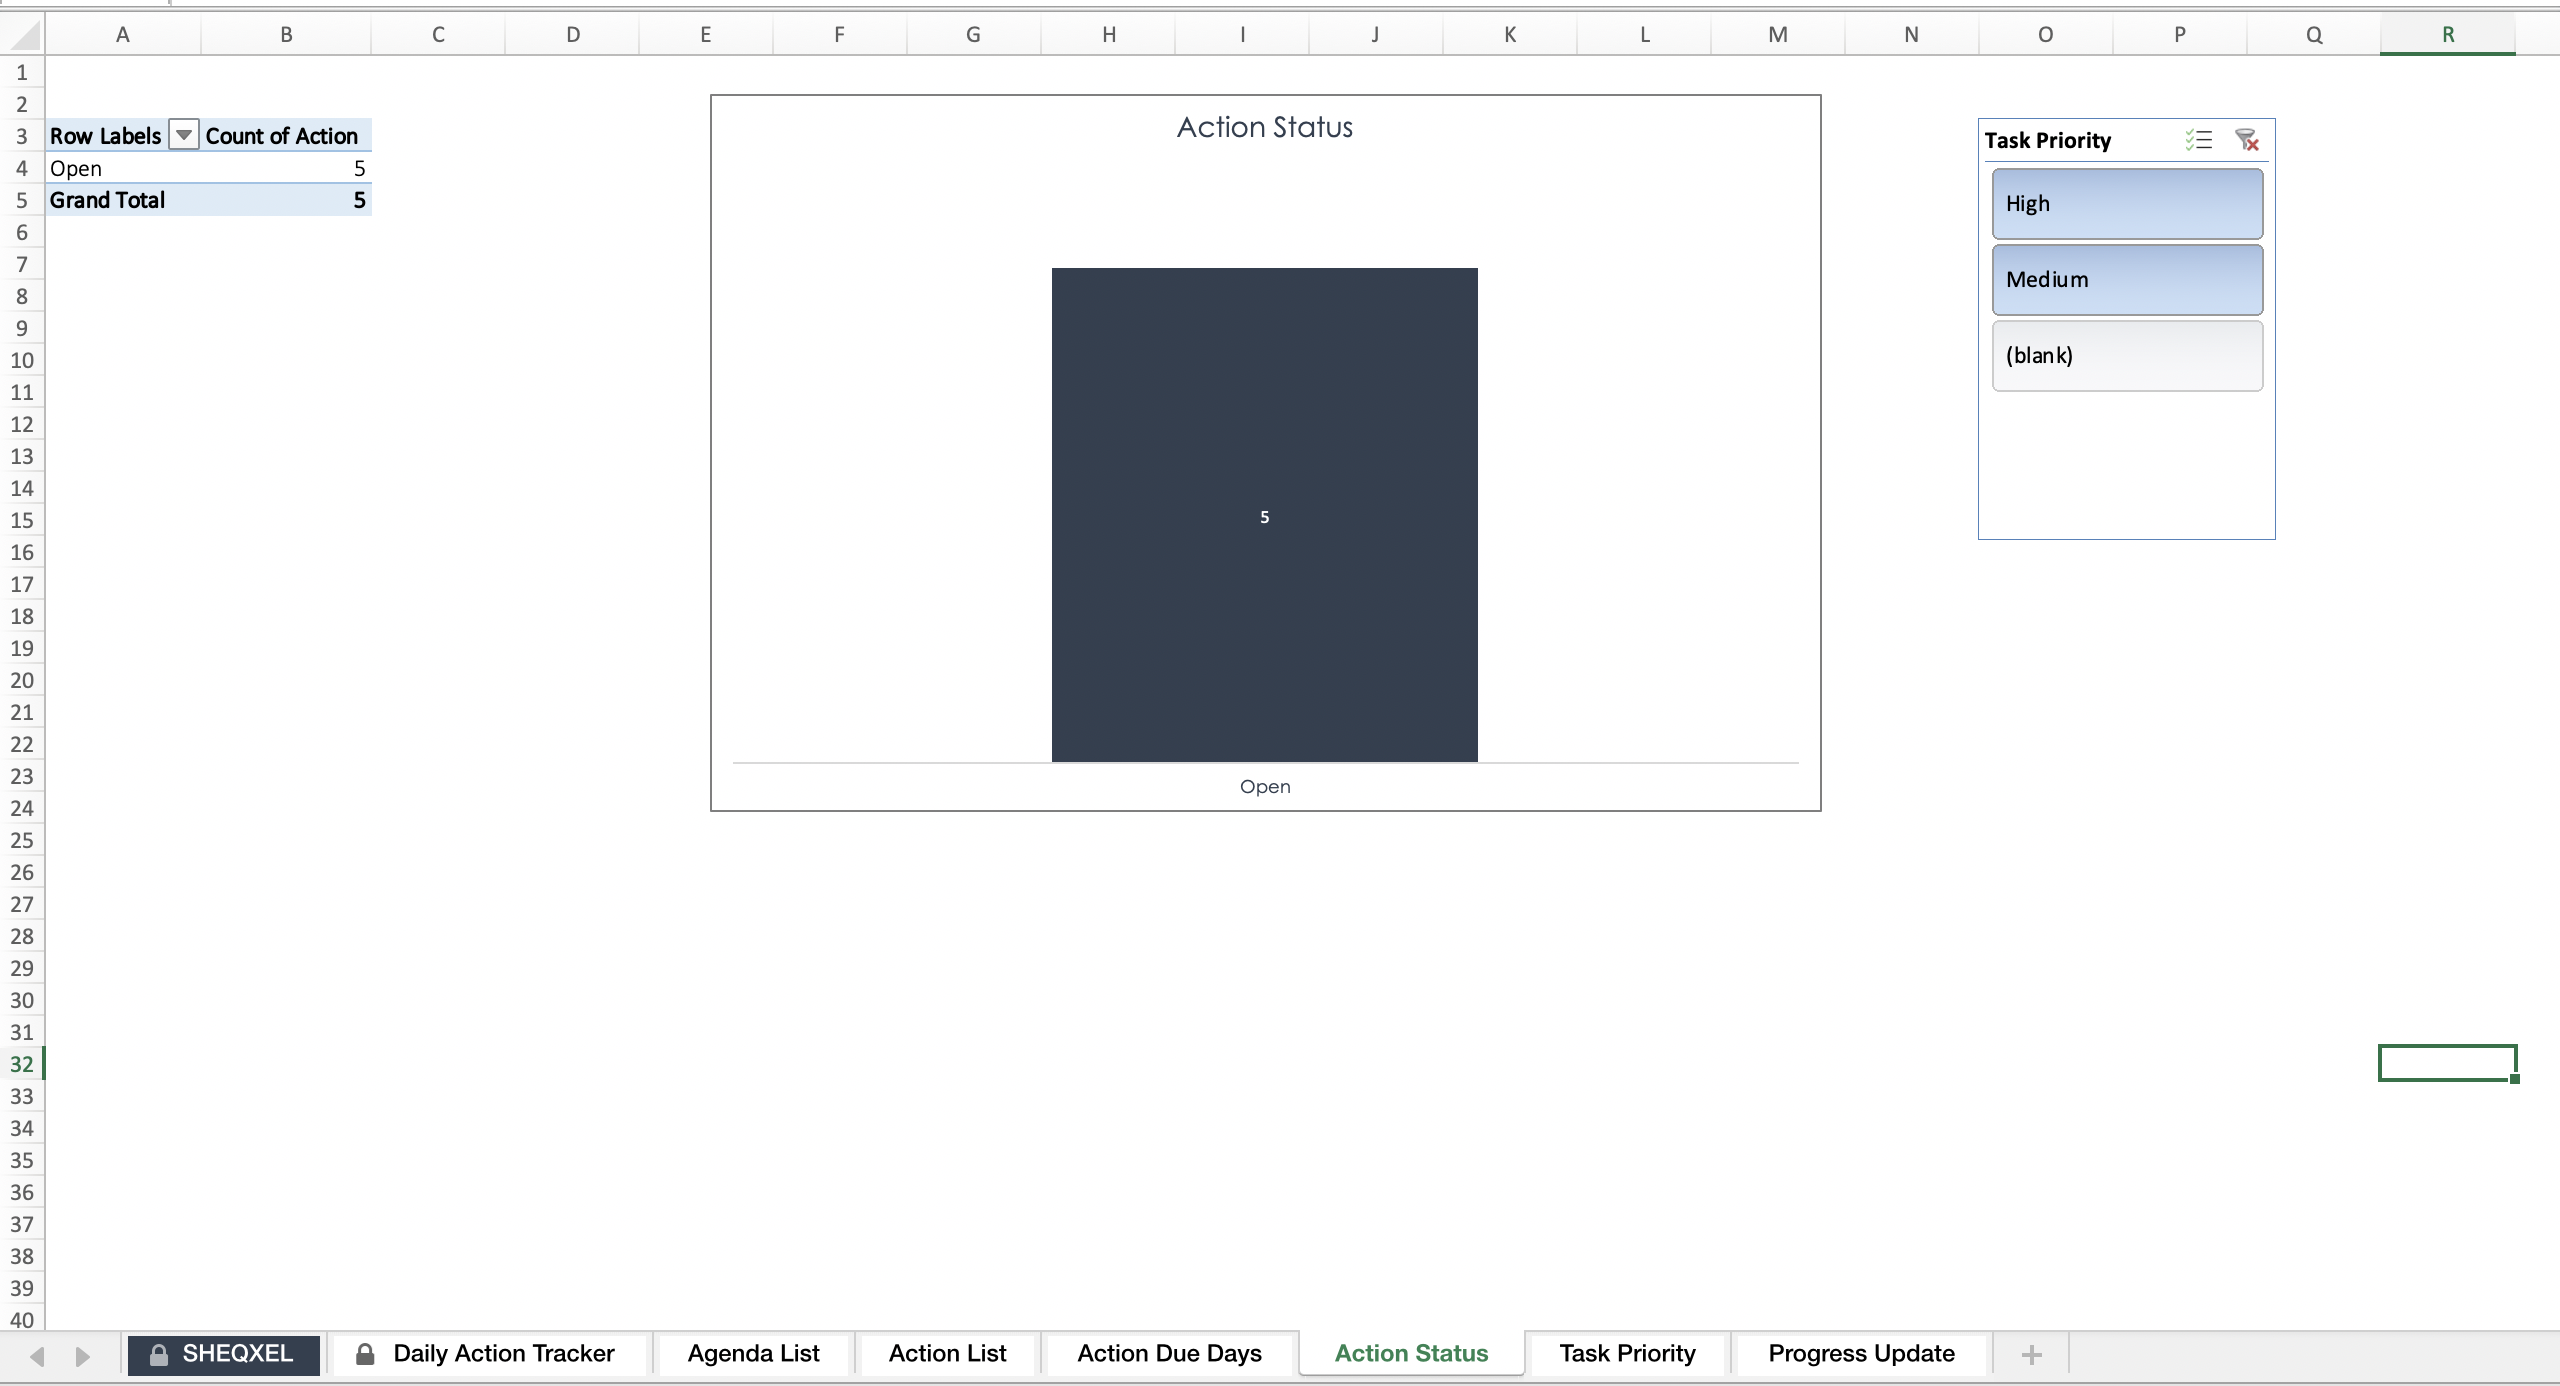The width and height of the screenshot is (2560, 1386).
Task: Go to the Action Due Days sheet
Action: pyautogui.click(x=1169, y=1354)
